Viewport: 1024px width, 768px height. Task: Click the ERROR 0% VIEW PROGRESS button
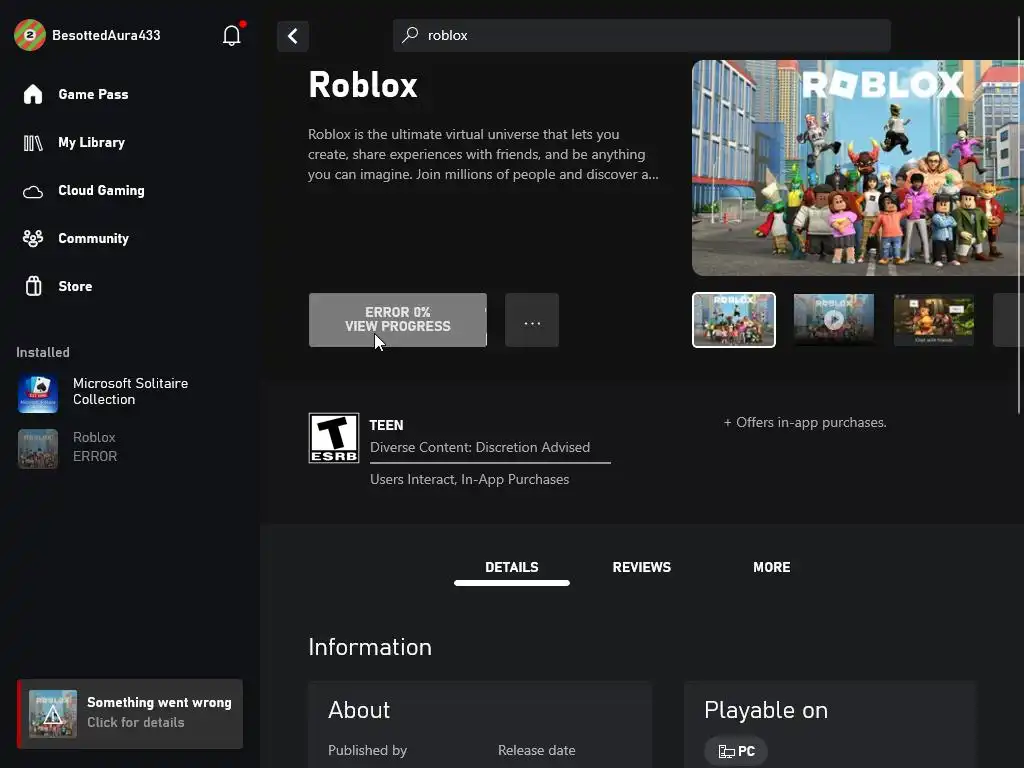(398, 320)
